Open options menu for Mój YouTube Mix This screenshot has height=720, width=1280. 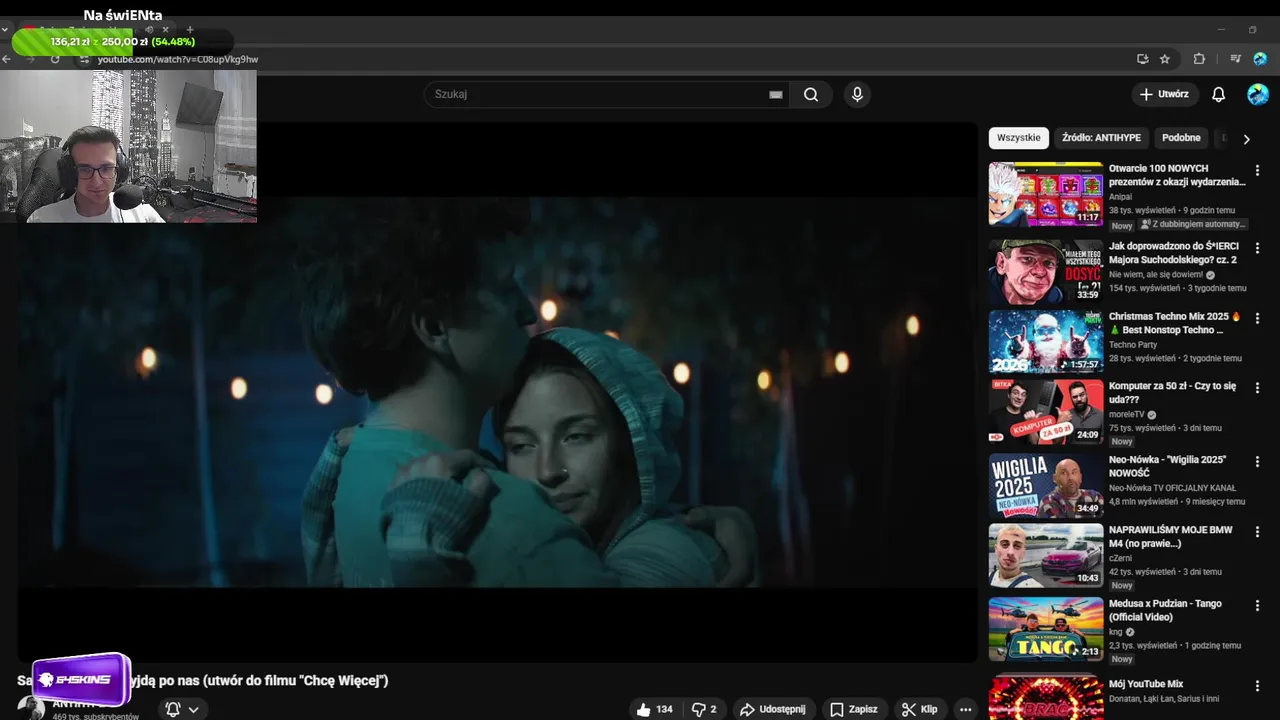[1257, 686]
